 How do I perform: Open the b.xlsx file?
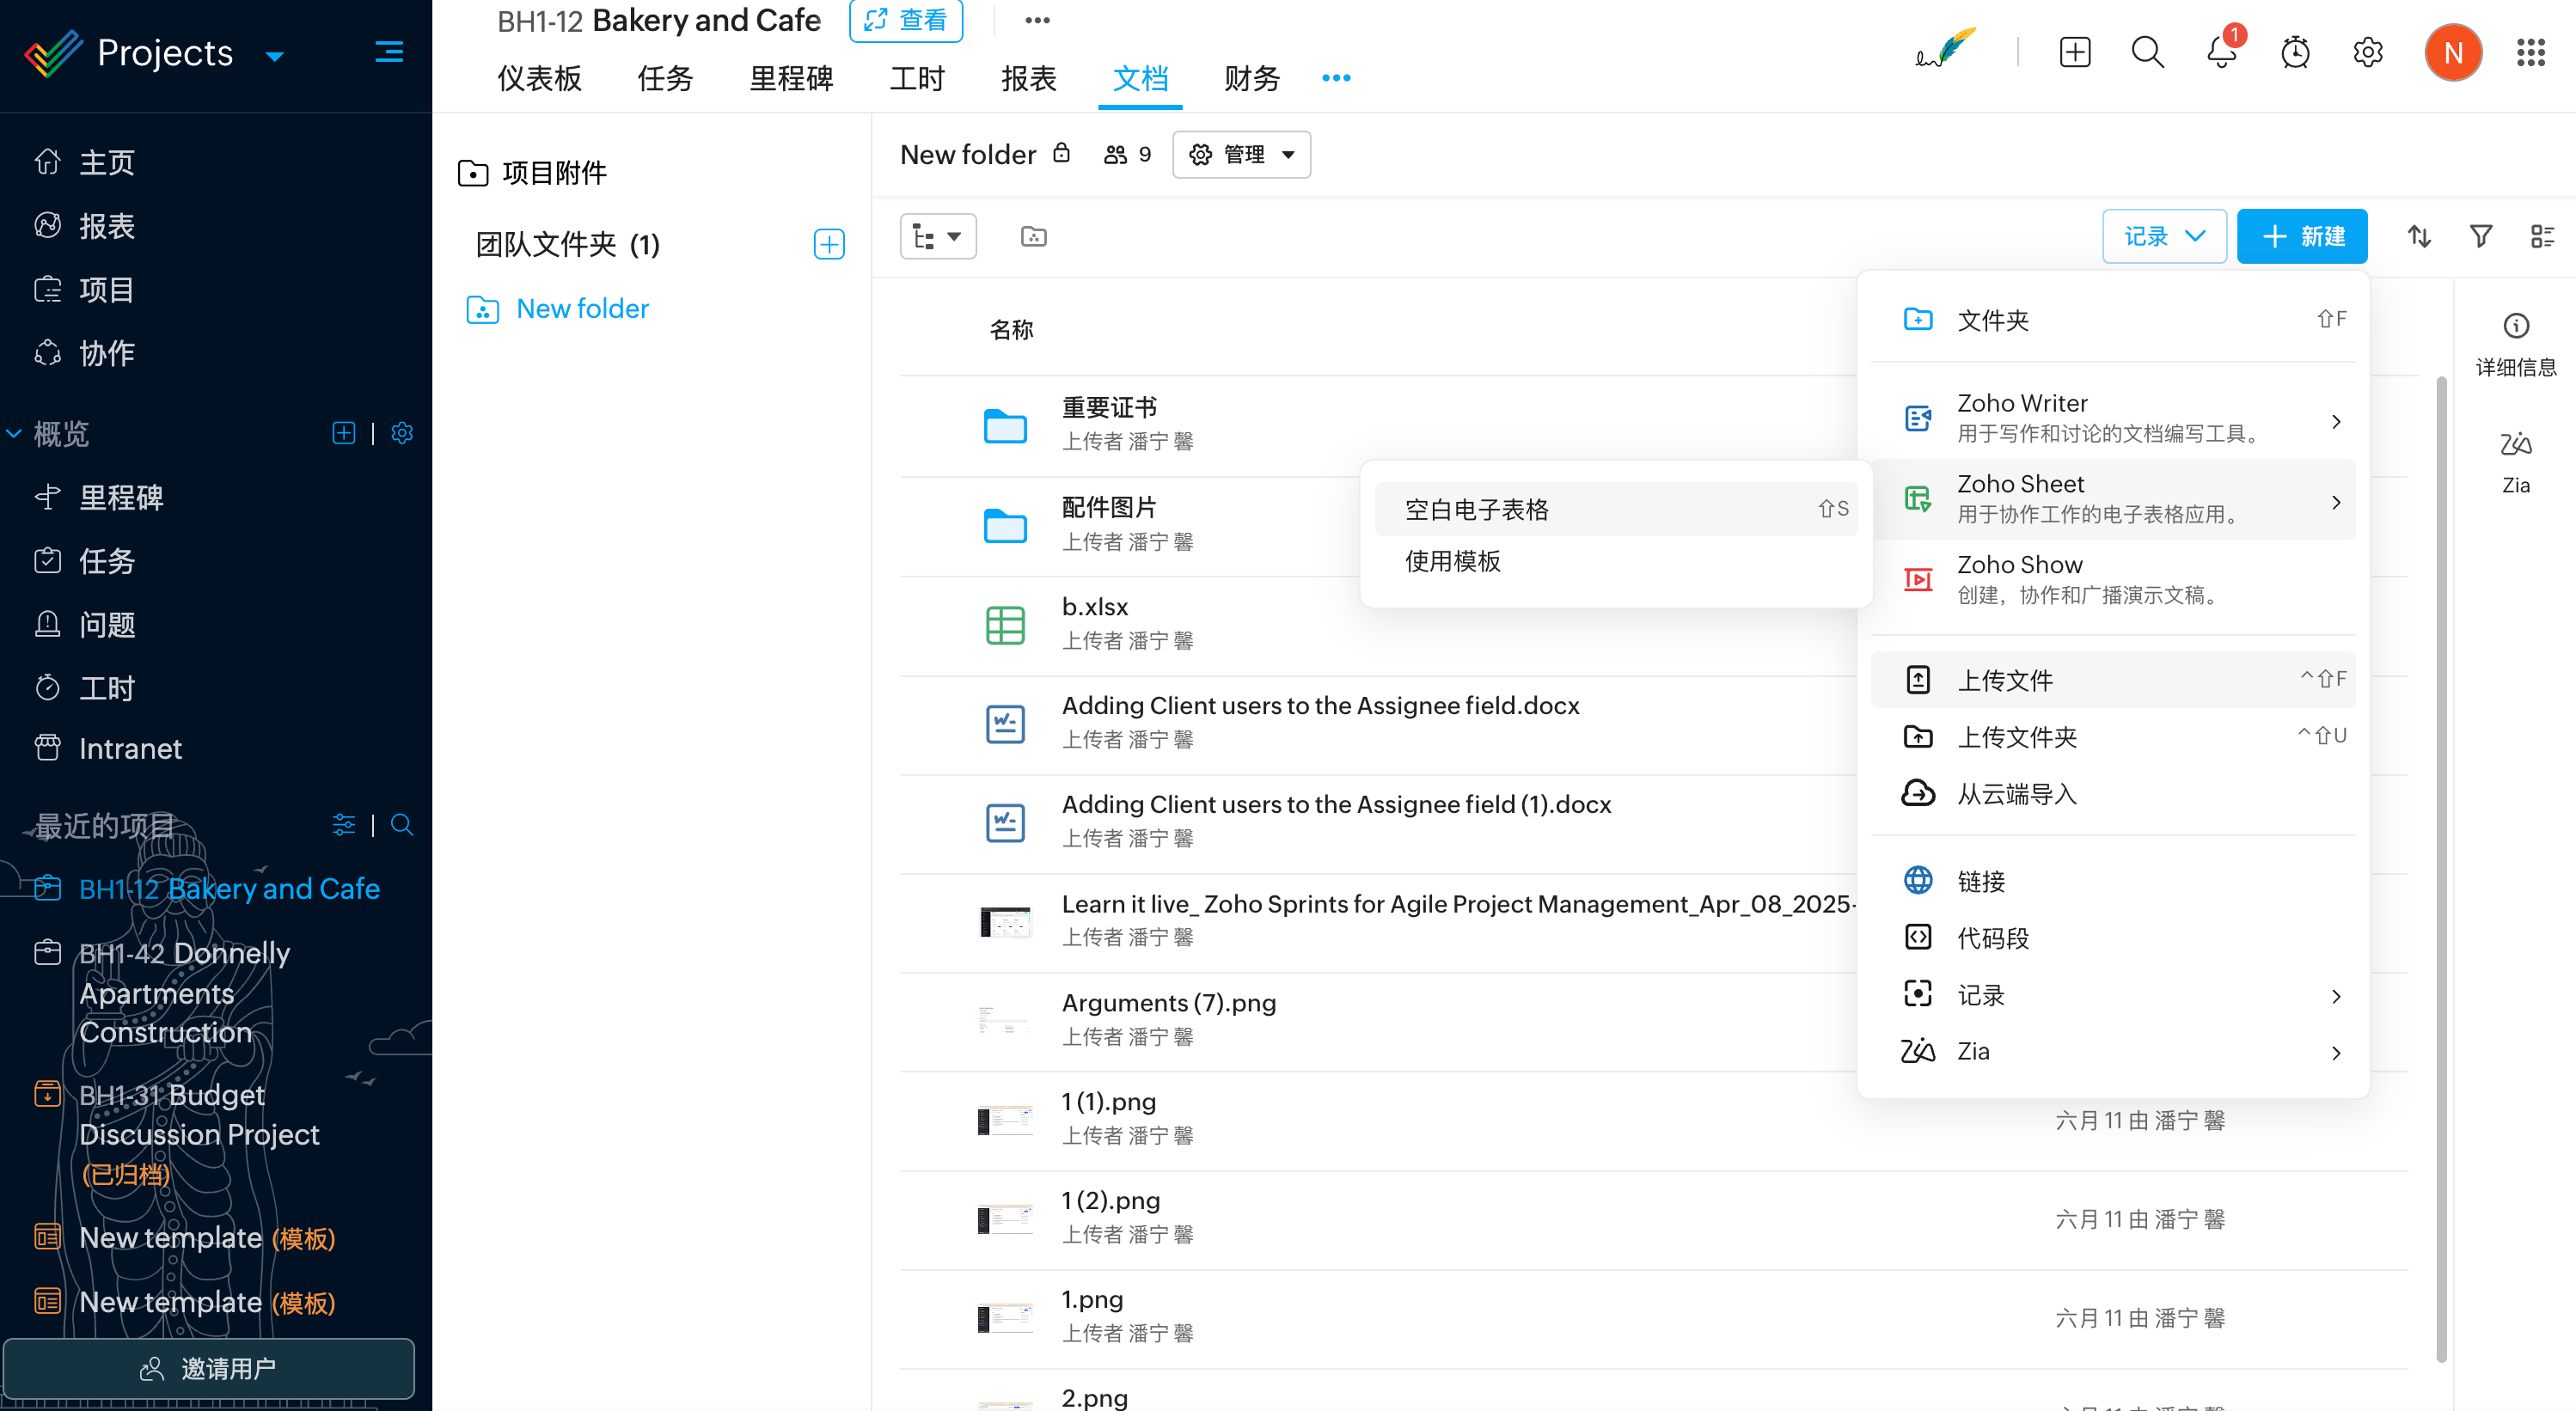1094,607
